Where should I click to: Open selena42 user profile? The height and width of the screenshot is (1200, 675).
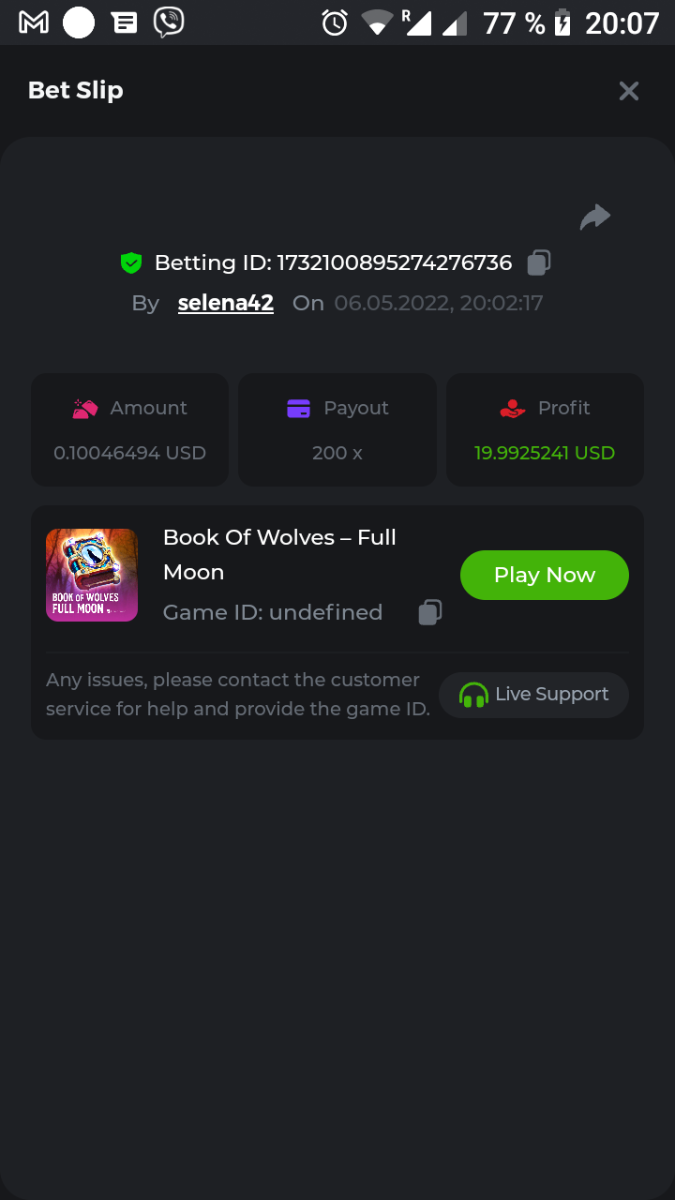click(x=226, y=303)
